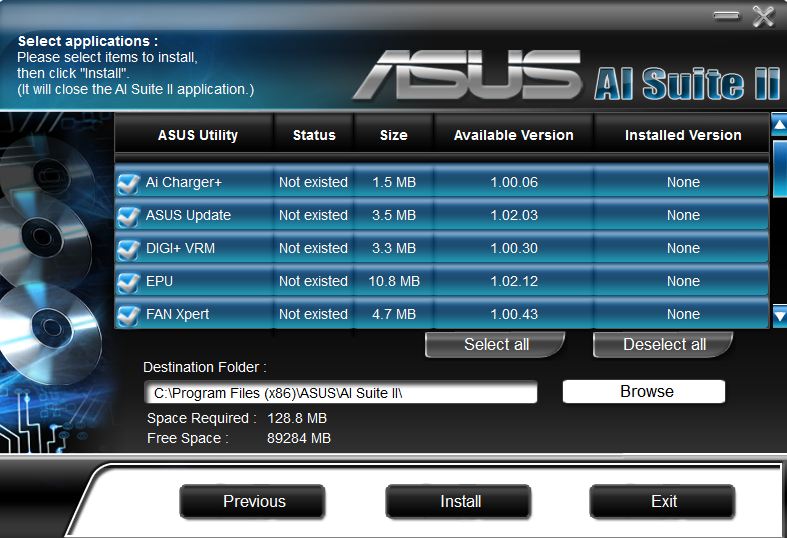Go back with the Previous button
The width and height of the screenshot is (787, 538).
[x=253, y=501]
